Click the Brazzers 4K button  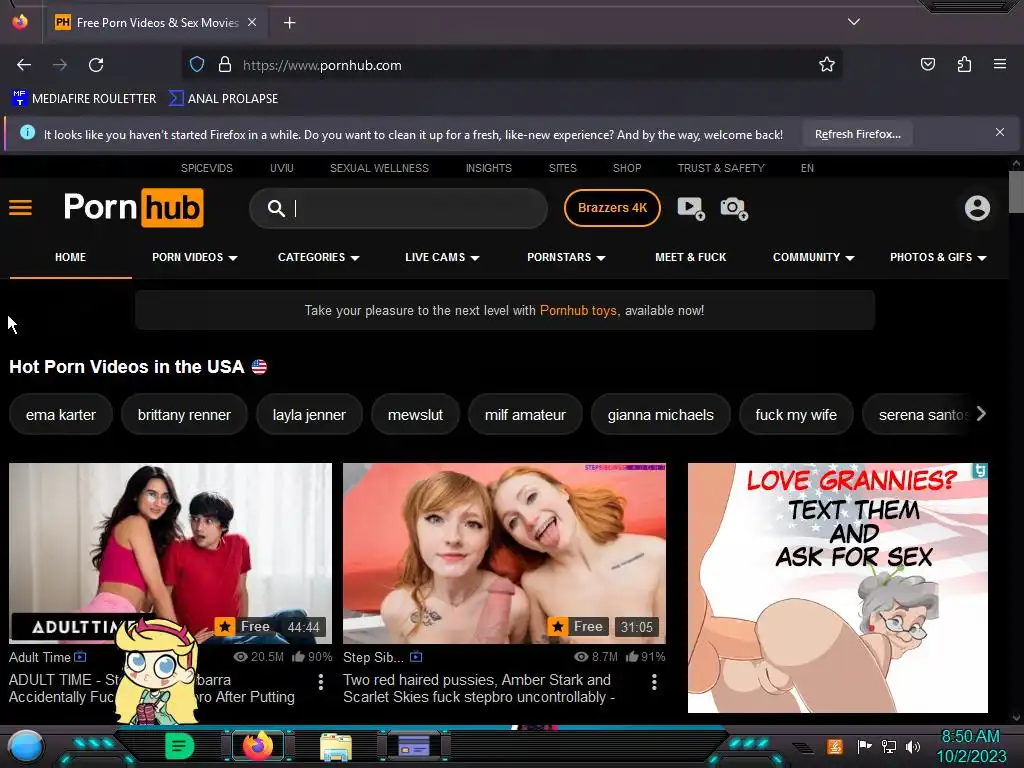612,208
